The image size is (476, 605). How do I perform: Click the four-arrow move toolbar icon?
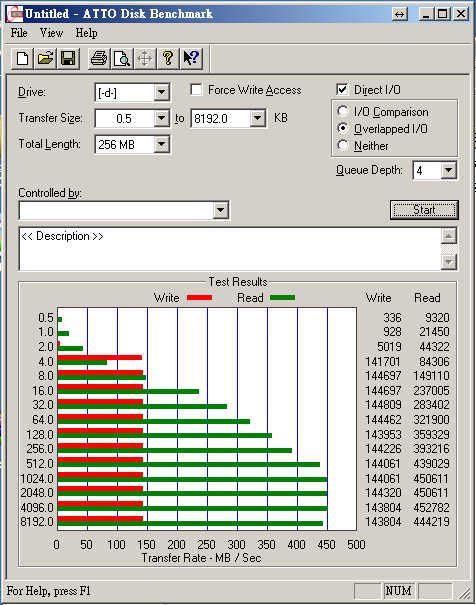click(145, 59)
